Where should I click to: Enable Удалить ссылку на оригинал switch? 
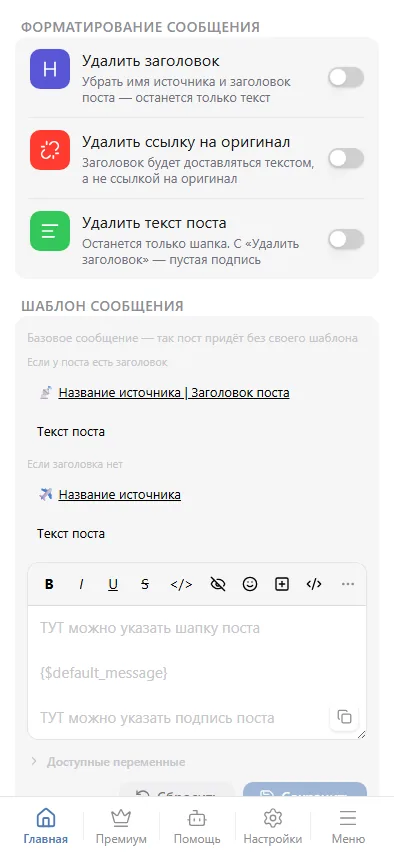346,159
